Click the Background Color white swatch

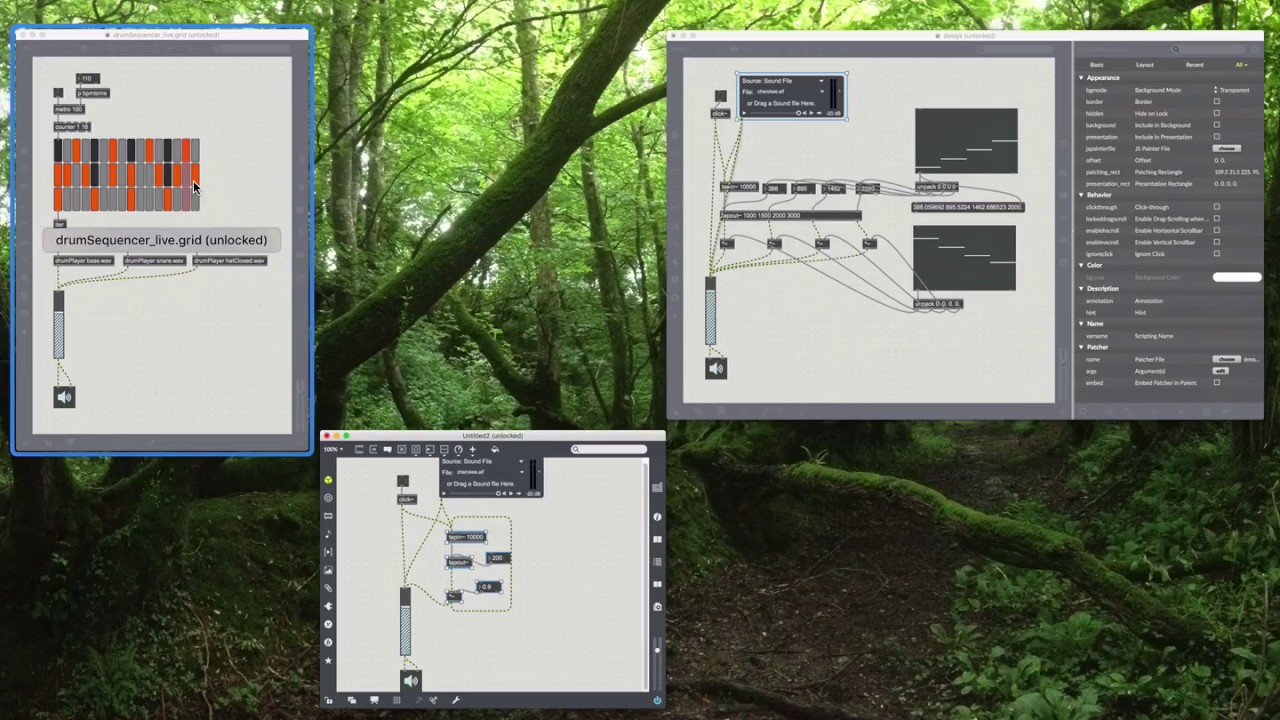1237,277
